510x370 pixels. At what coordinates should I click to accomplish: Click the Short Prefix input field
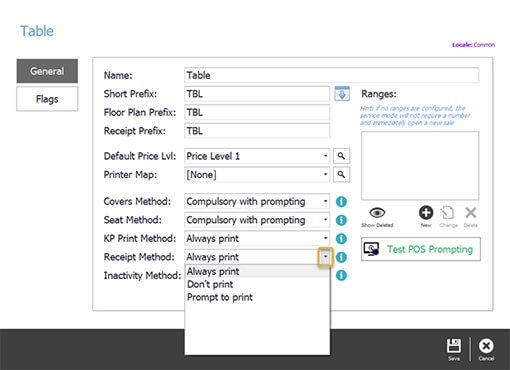click(257, 94)
